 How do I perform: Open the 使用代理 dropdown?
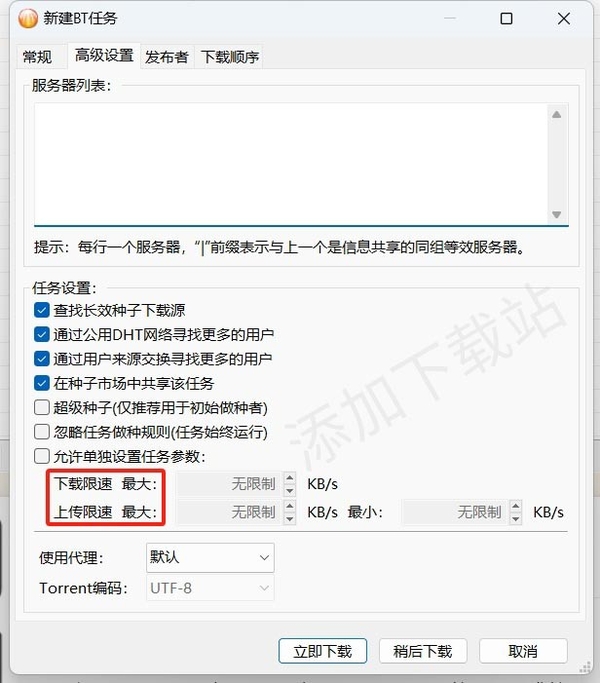pos(210,558)
